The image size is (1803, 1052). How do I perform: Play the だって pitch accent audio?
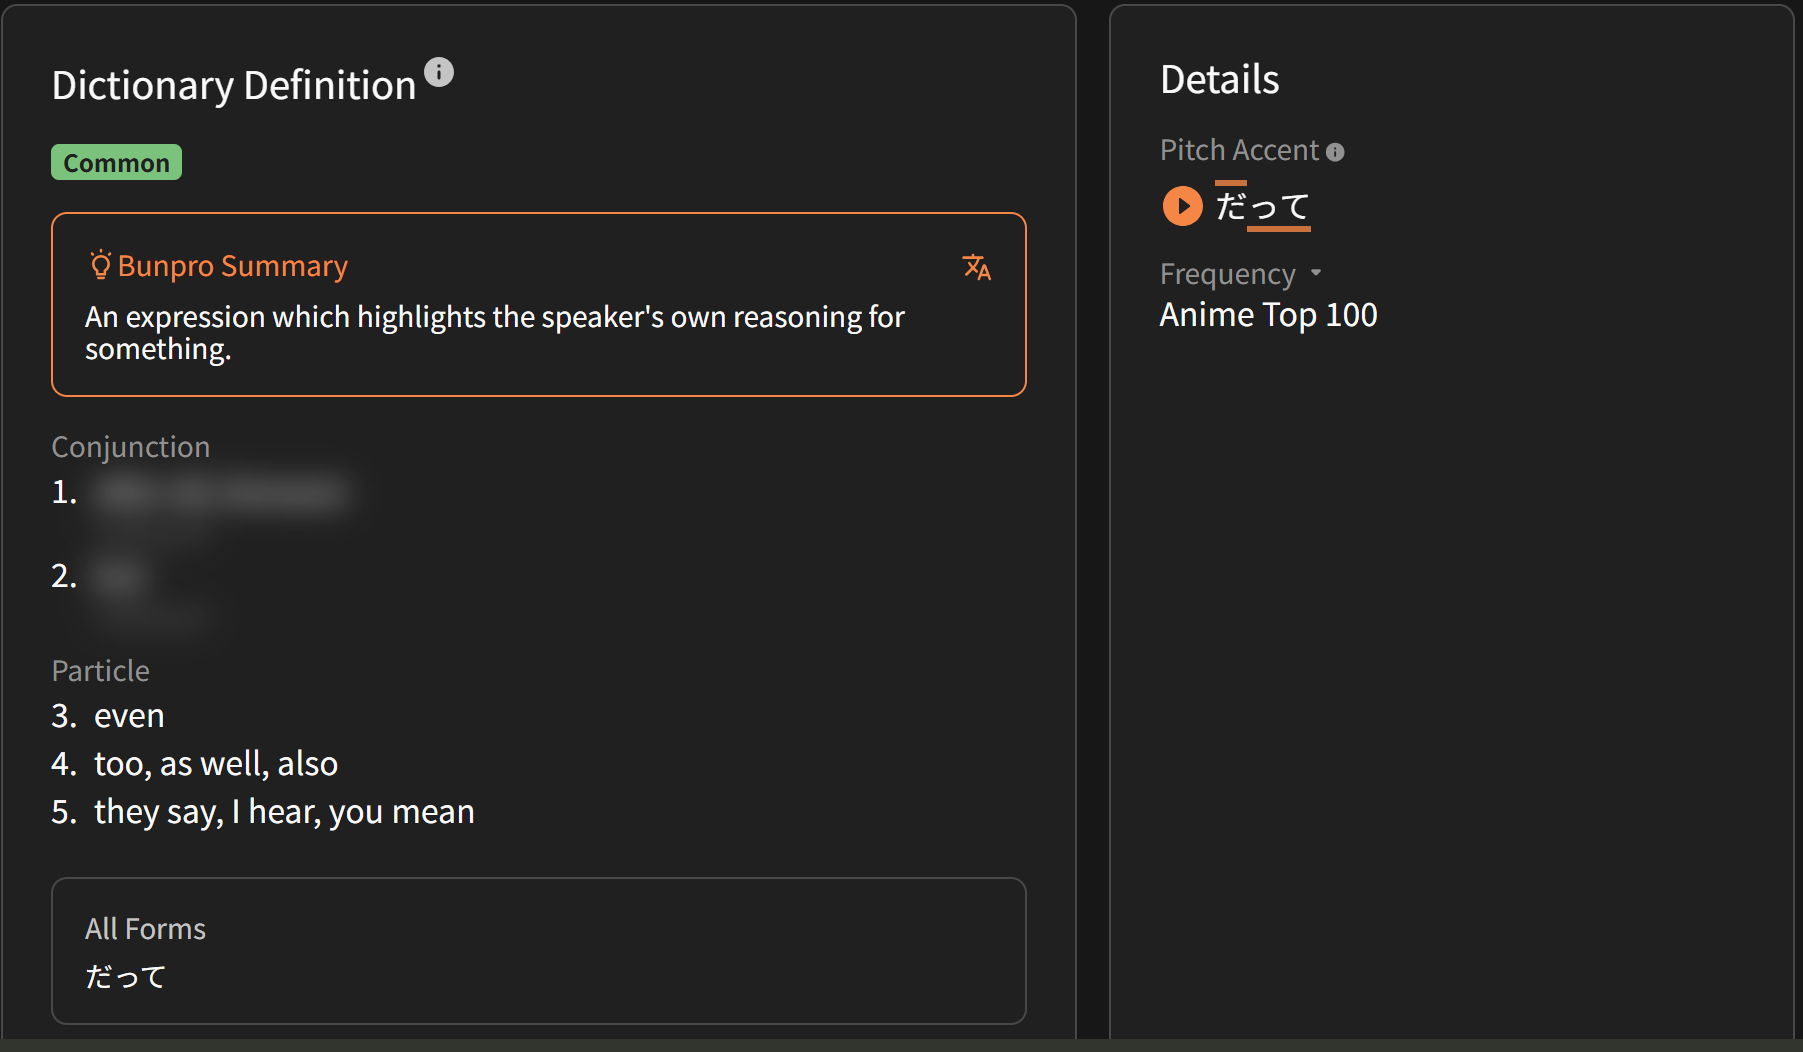tap(1182, 206)
